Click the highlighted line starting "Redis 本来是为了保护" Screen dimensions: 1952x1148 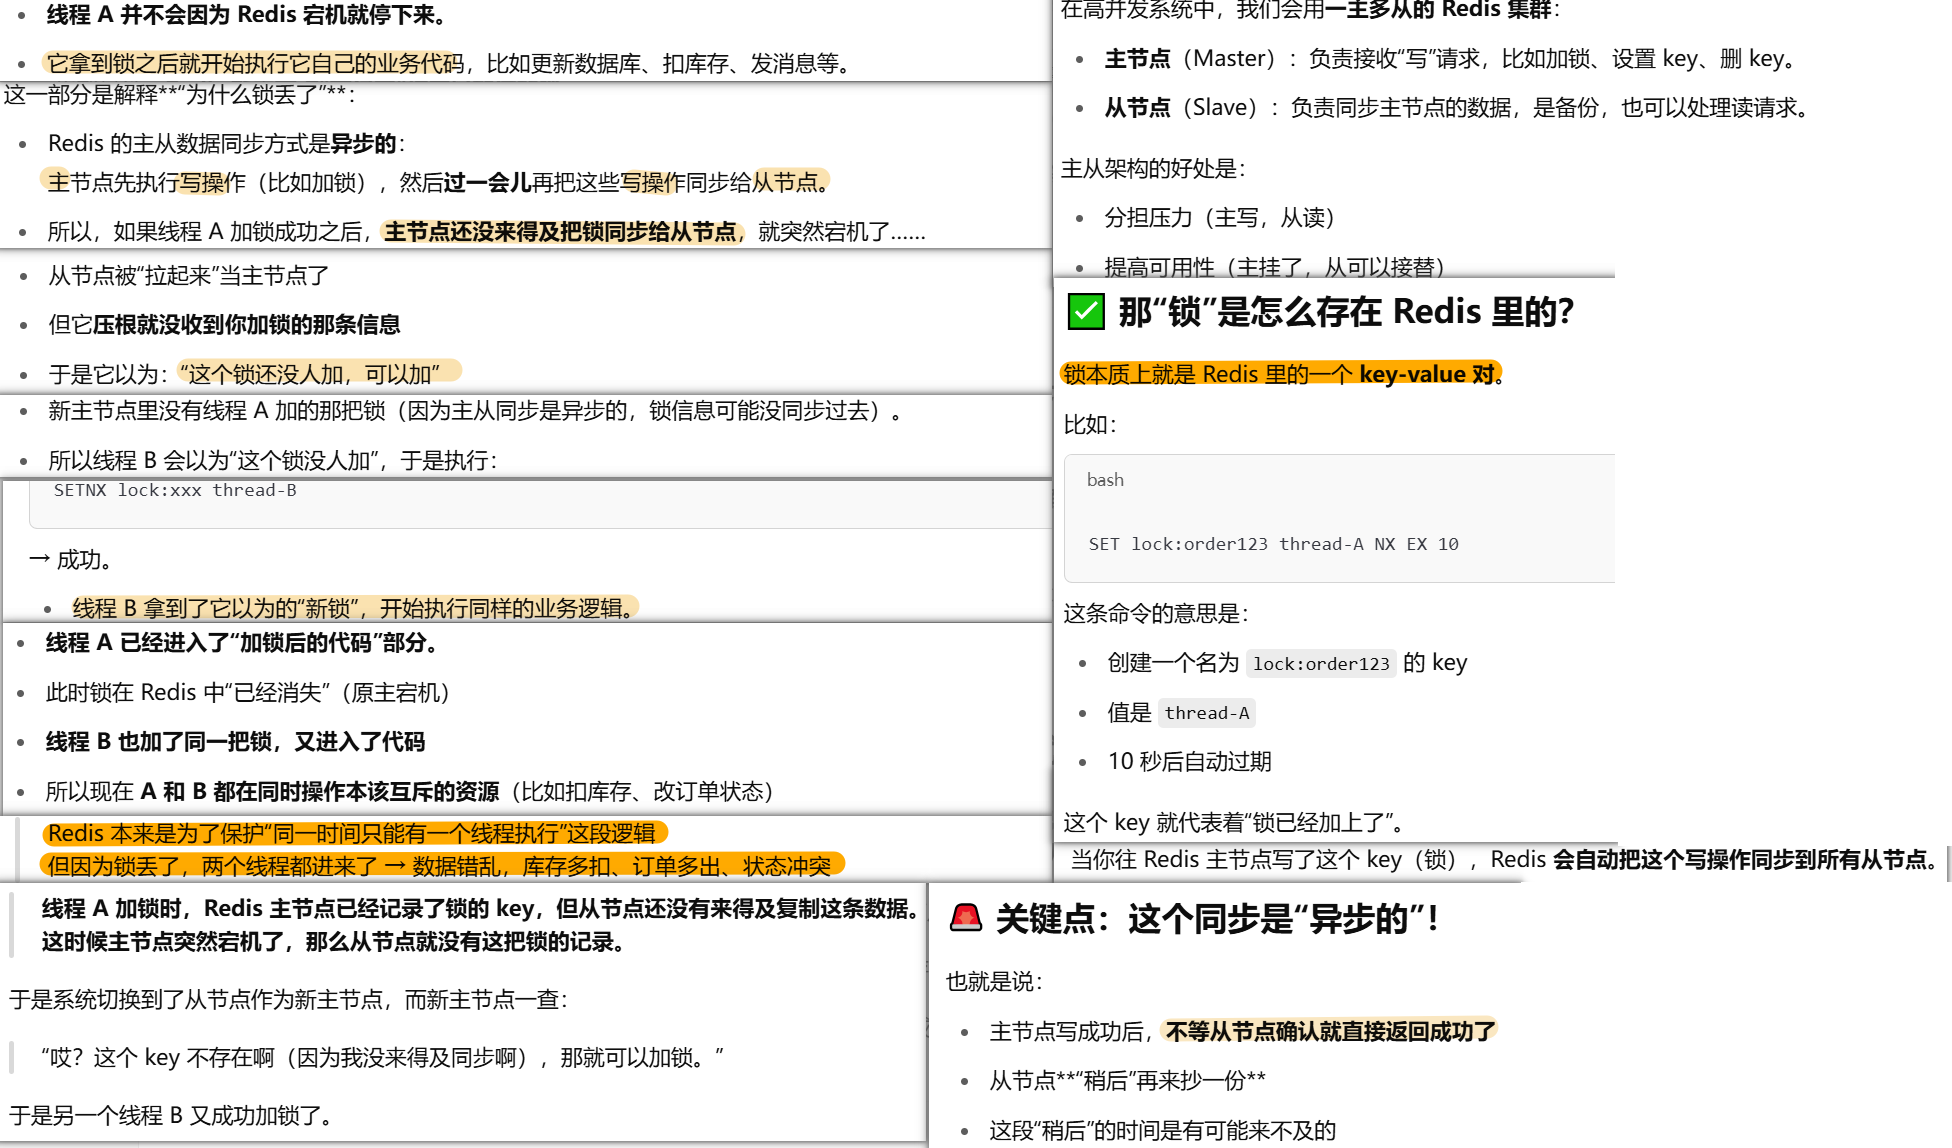pyautogui.click(x=353, y=834)
